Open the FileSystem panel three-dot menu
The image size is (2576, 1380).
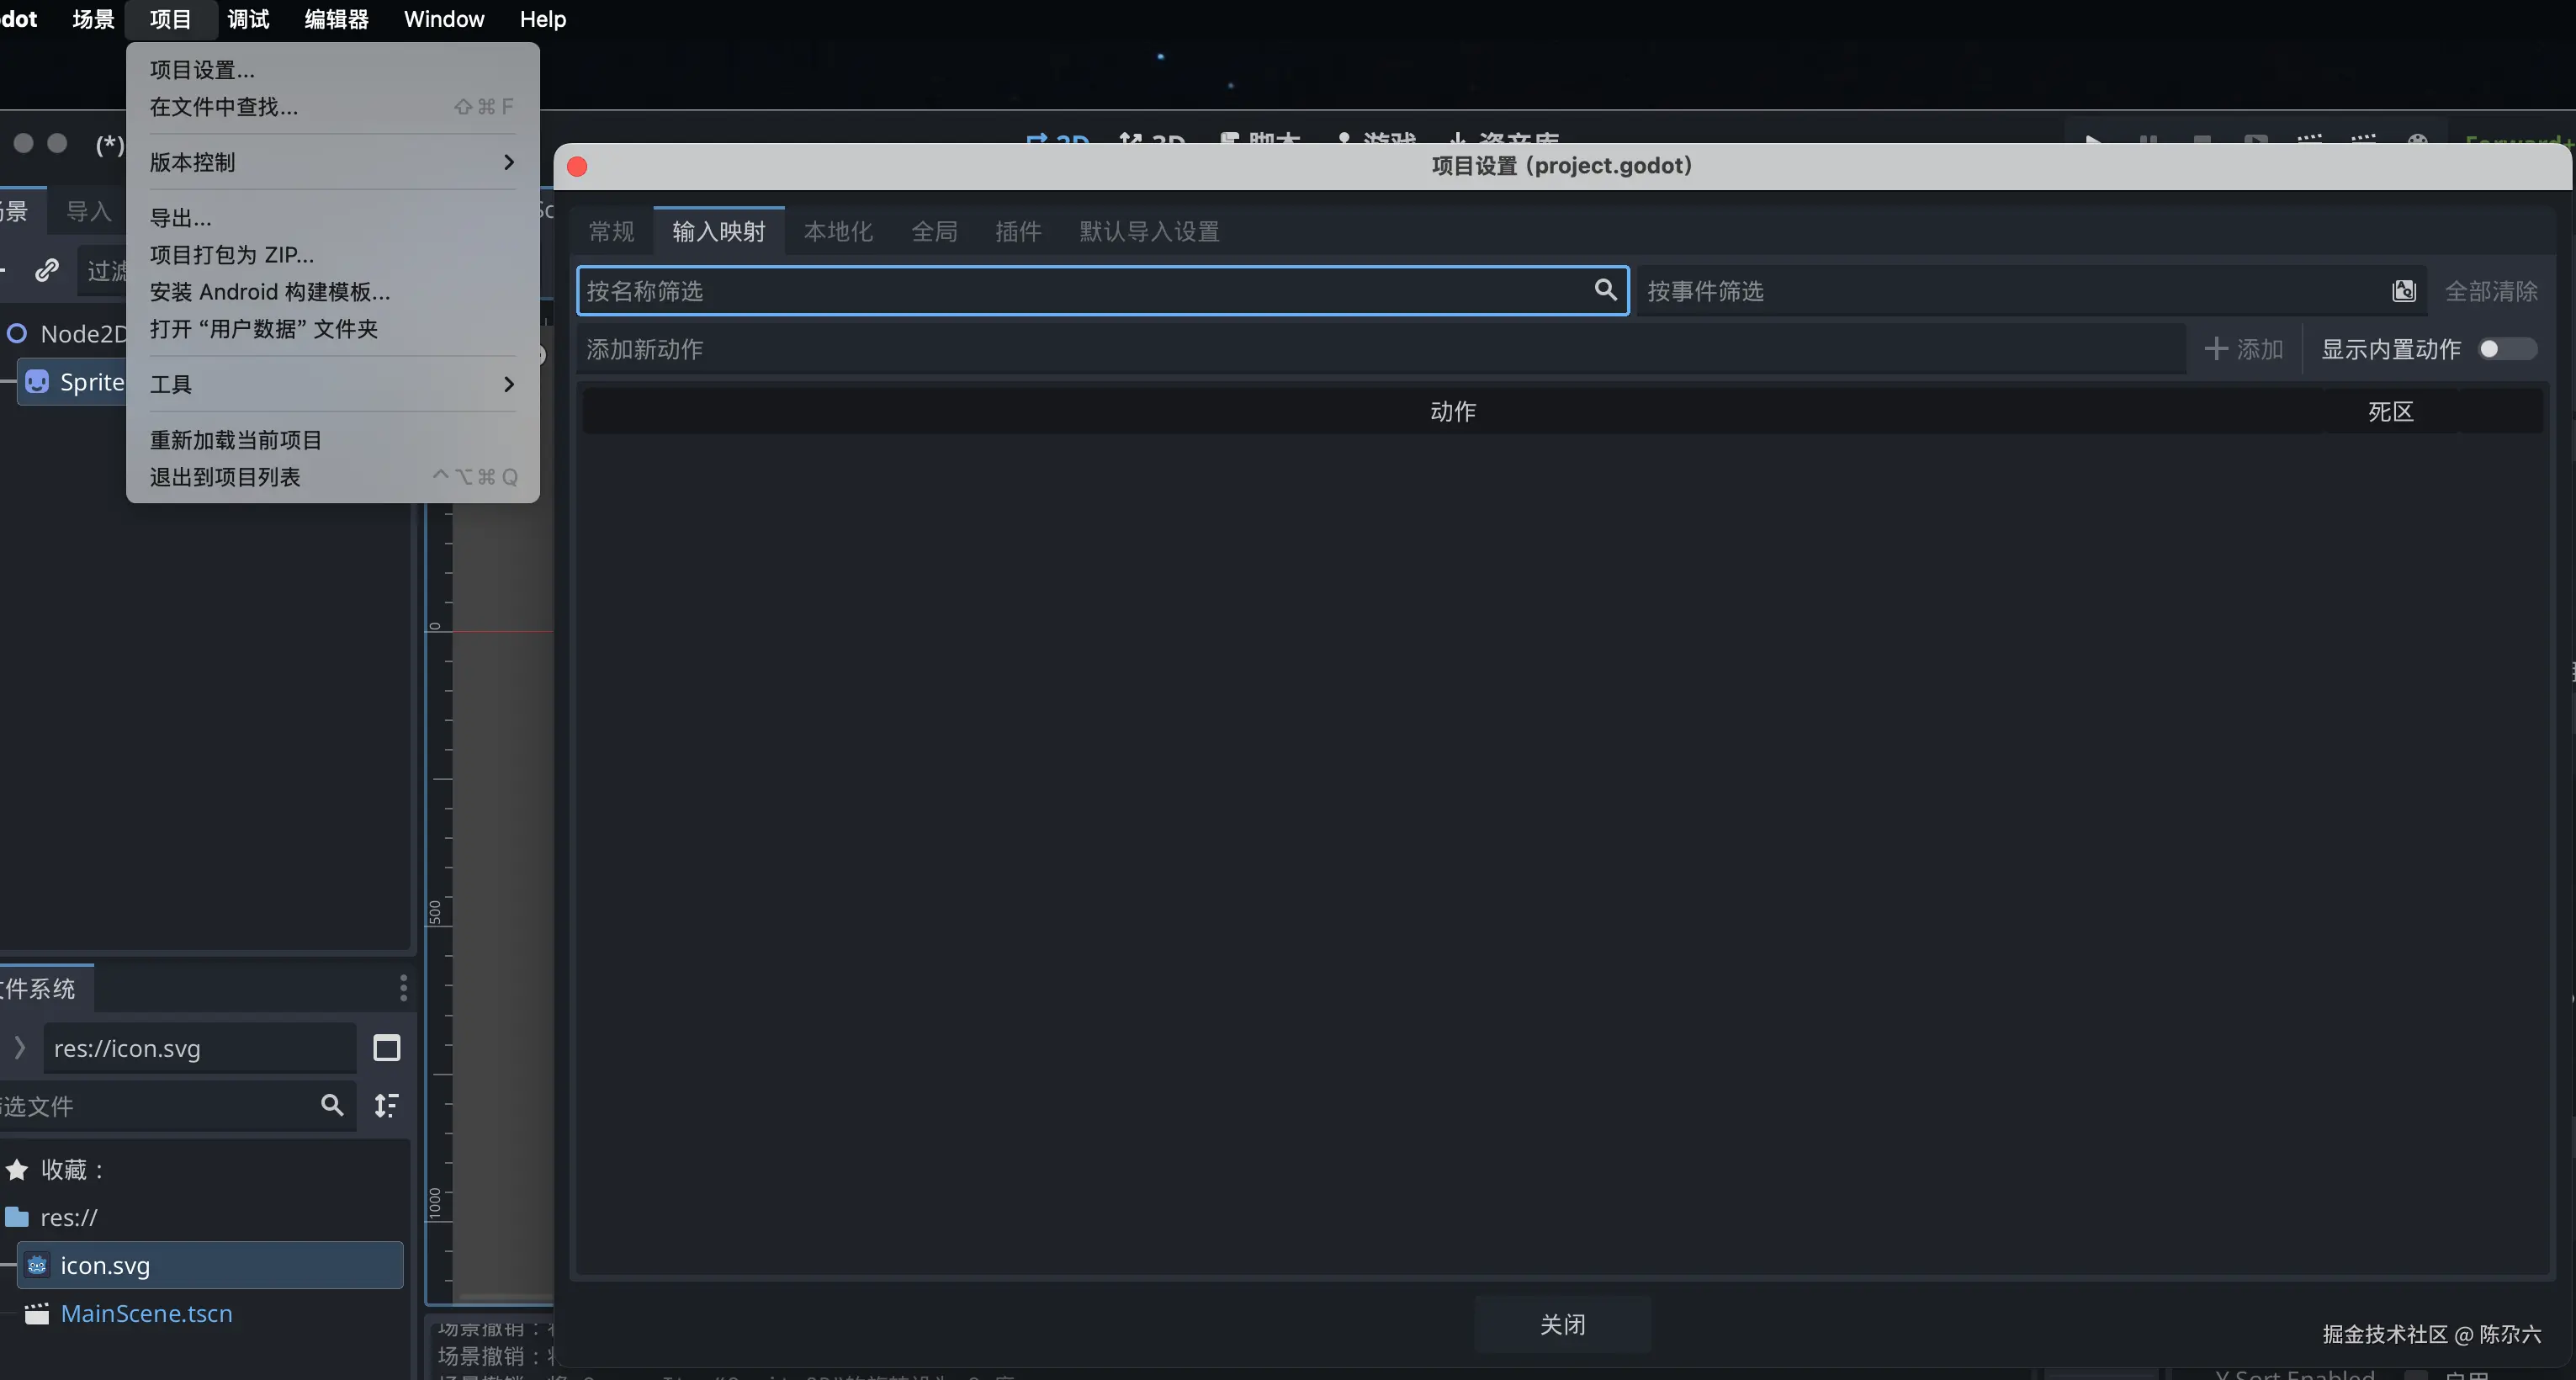point(403,988)
